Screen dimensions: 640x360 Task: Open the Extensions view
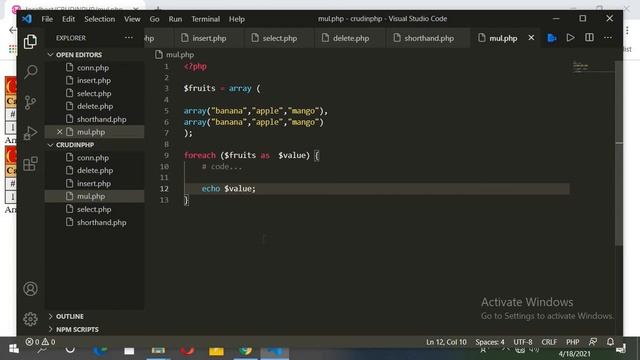30,164
